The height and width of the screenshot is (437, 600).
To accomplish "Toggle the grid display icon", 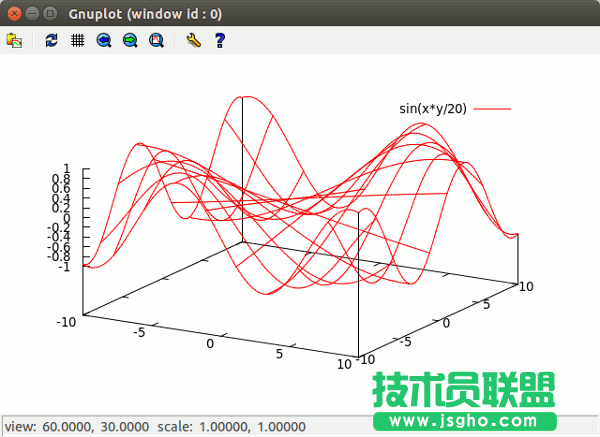I will tap(78, 40).
